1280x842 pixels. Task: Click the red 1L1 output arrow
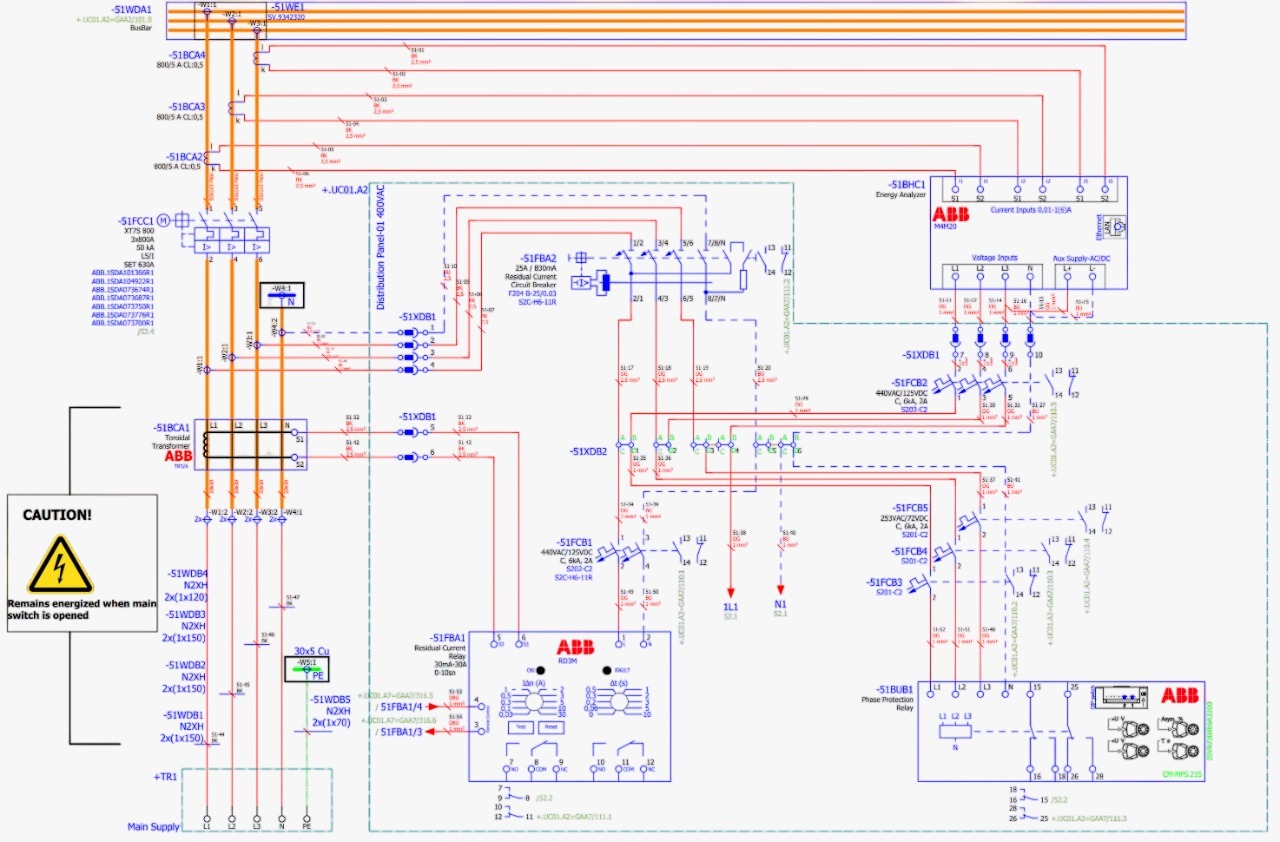pyautogui.click(x=731, y=590)
